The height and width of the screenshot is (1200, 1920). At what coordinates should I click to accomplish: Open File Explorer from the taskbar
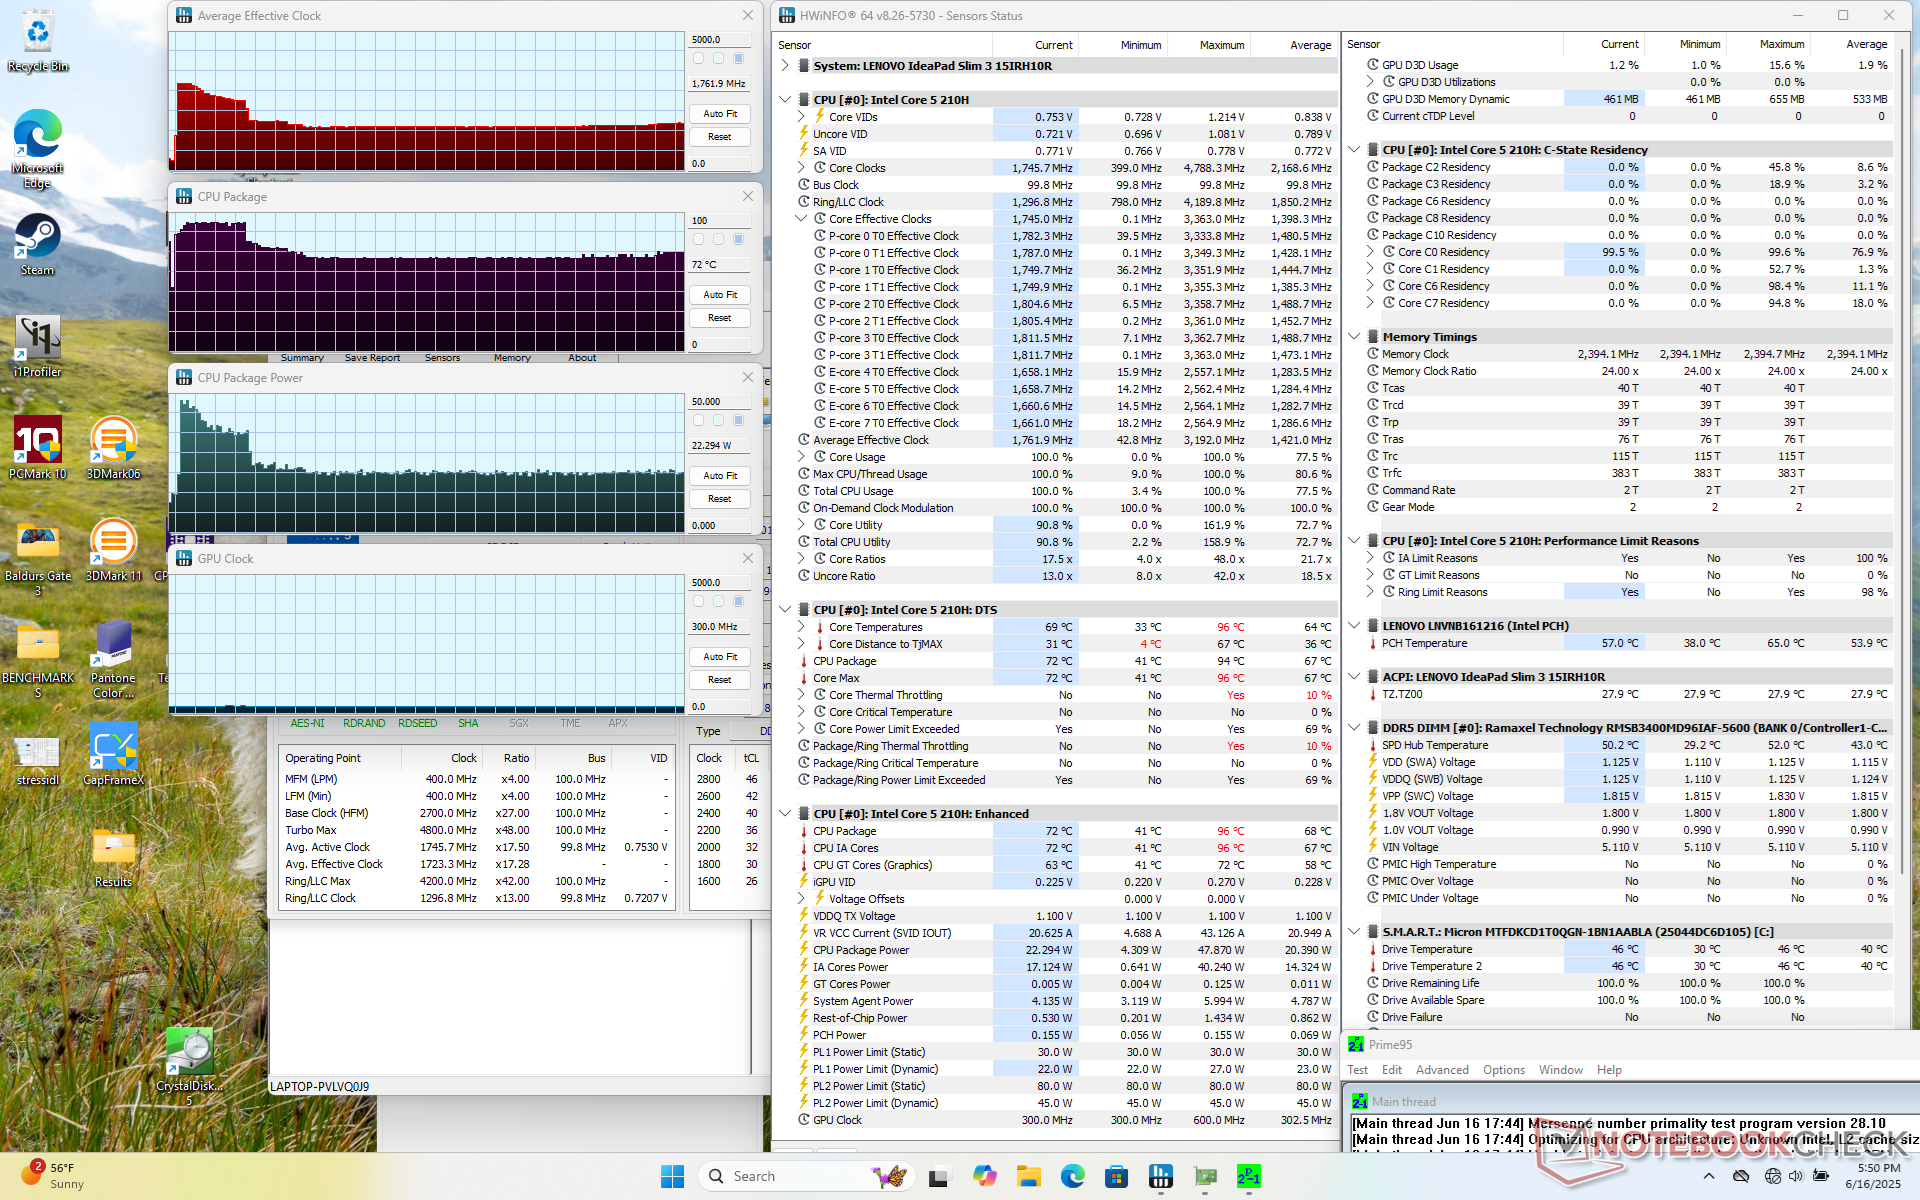point(1029,1176)
